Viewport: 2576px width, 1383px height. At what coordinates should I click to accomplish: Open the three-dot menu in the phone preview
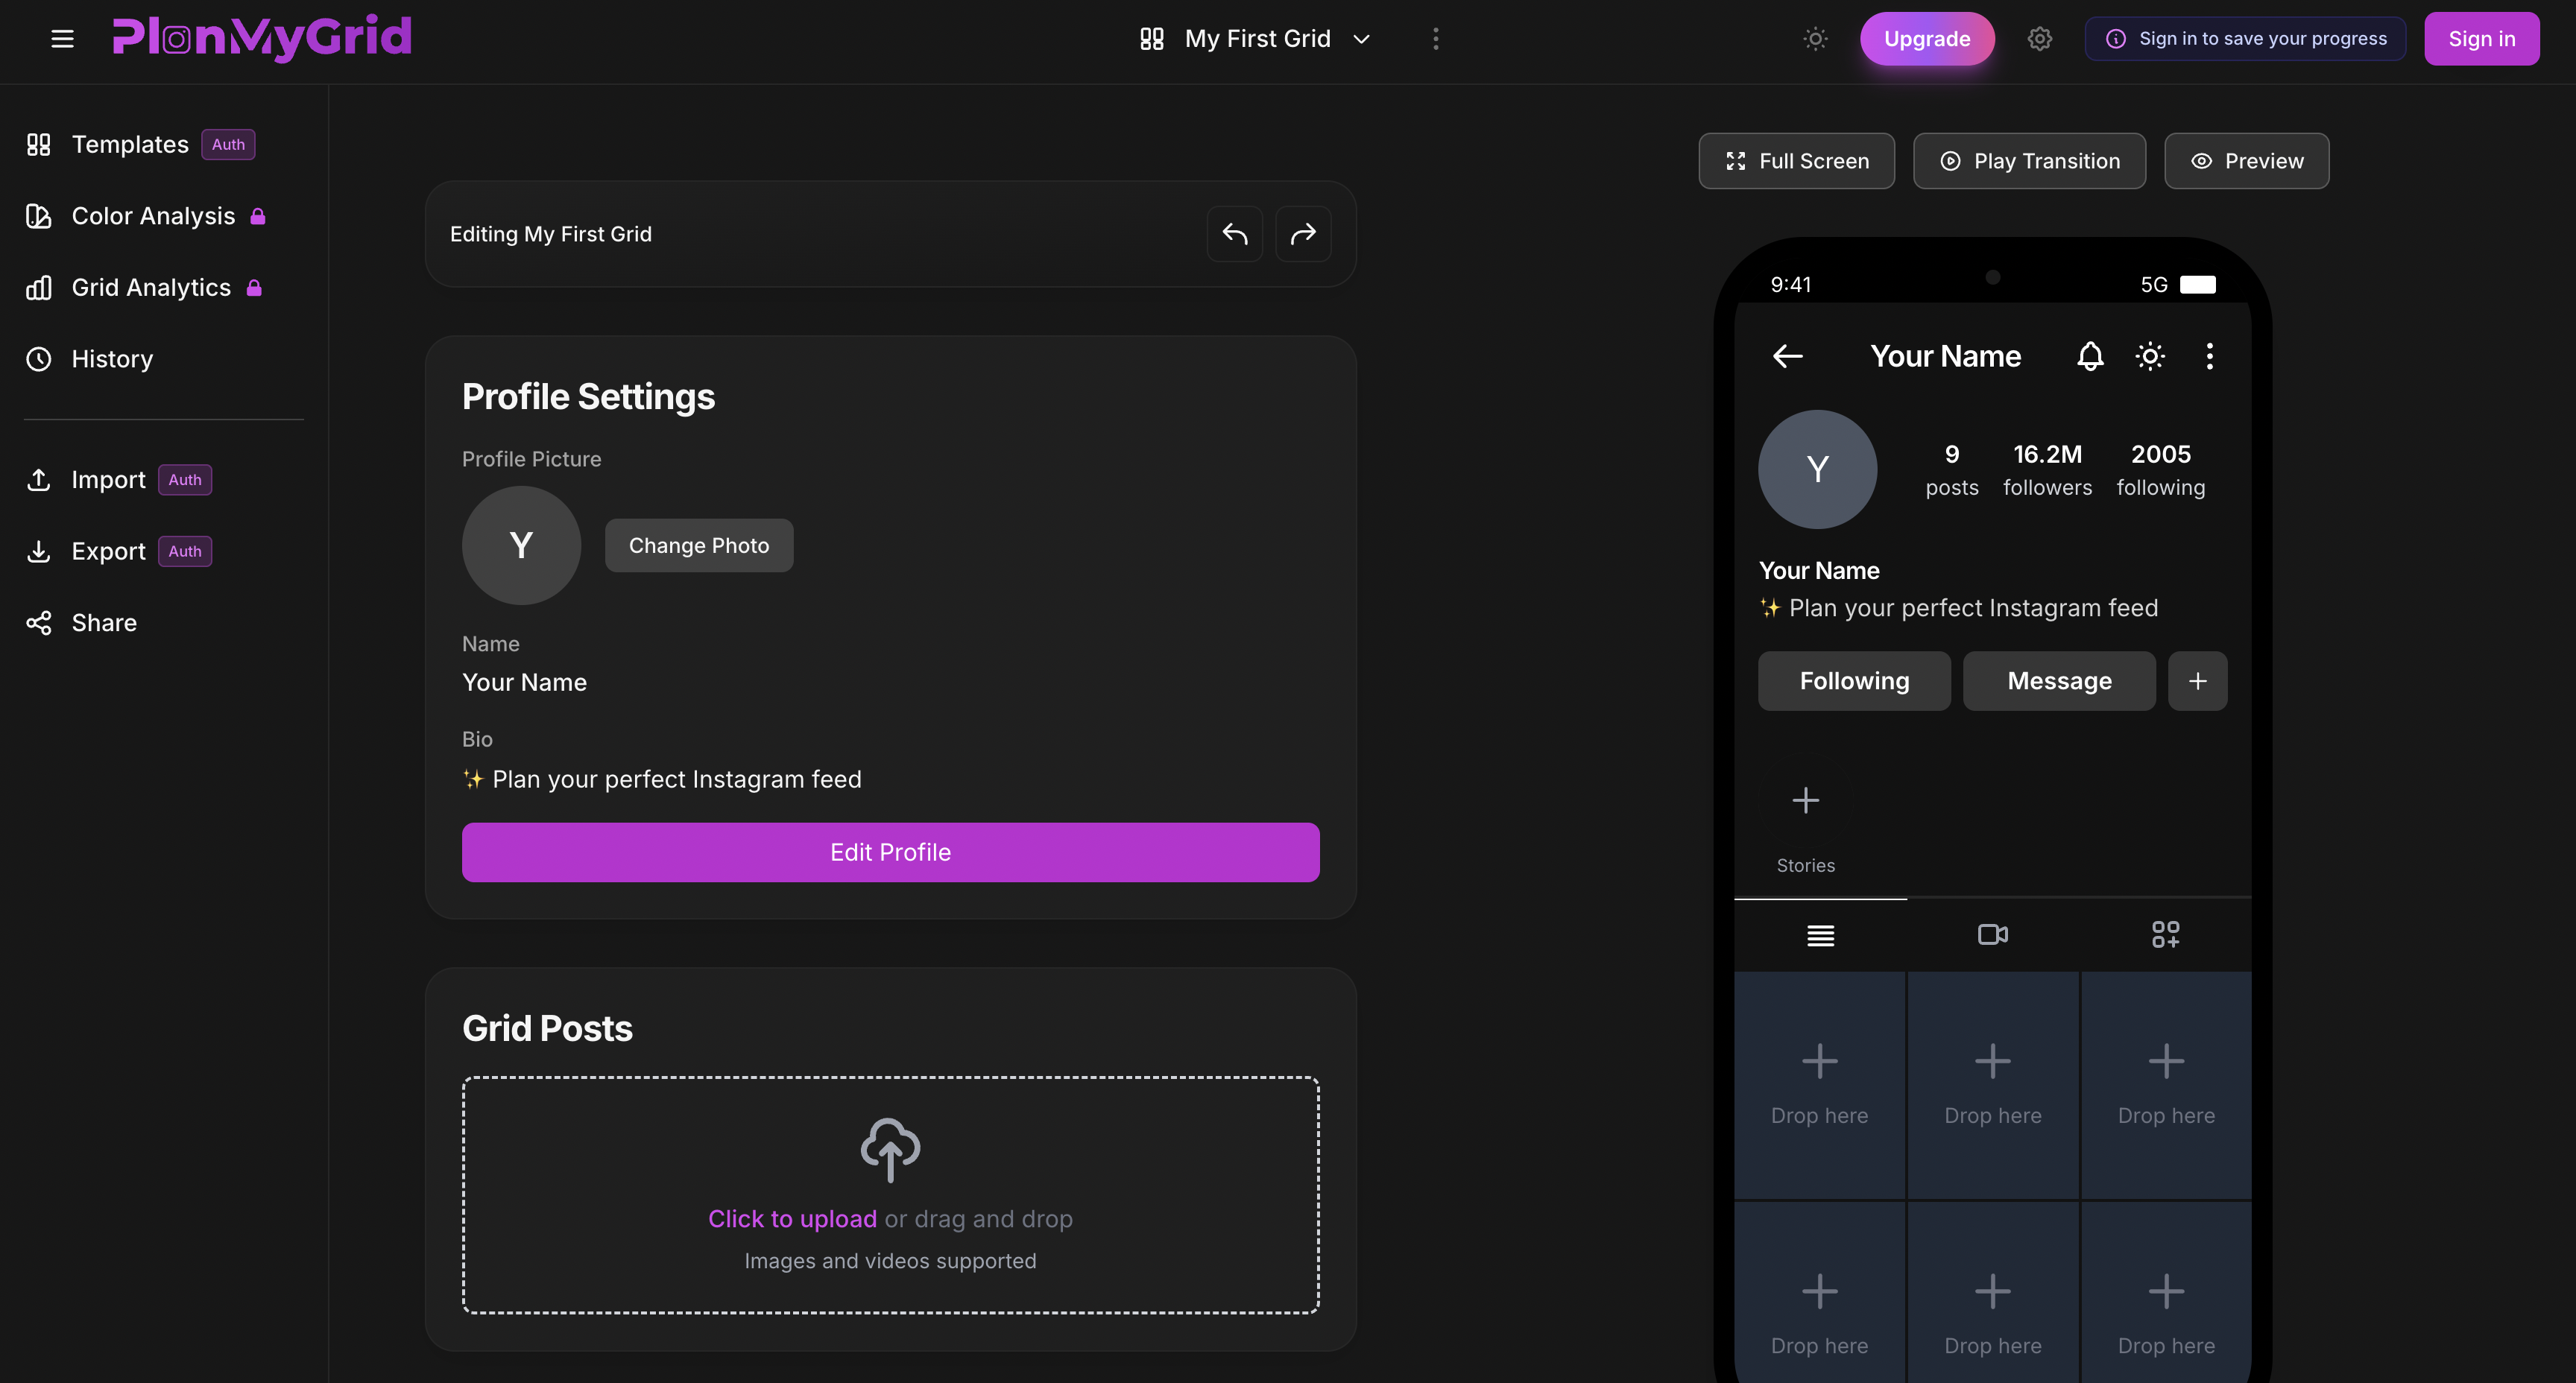tap(2210, 356)
